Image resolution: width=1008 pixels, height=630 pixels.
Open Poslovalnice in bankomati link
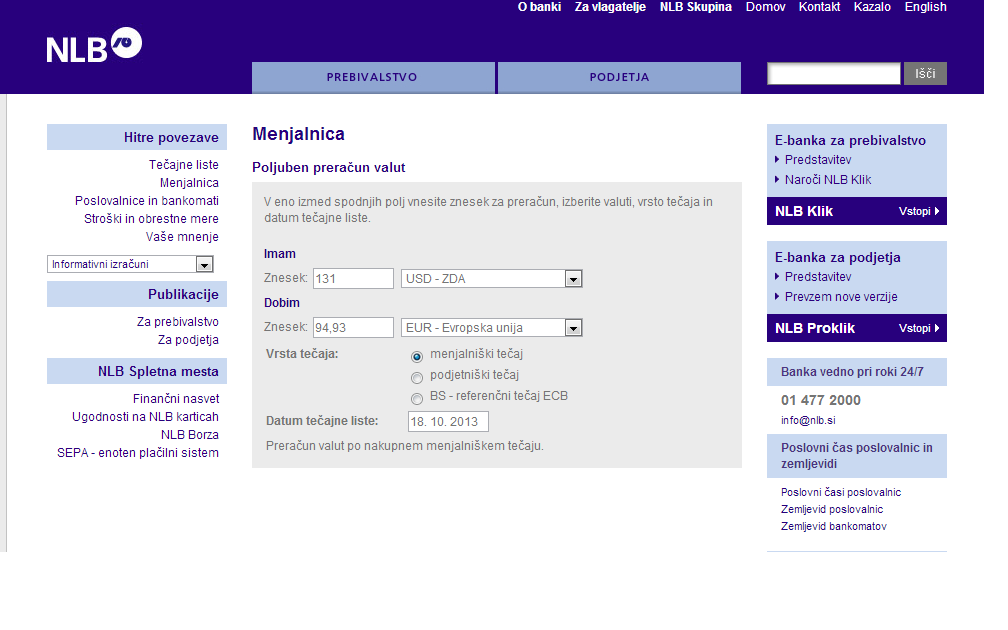click(x=147, y=201)
